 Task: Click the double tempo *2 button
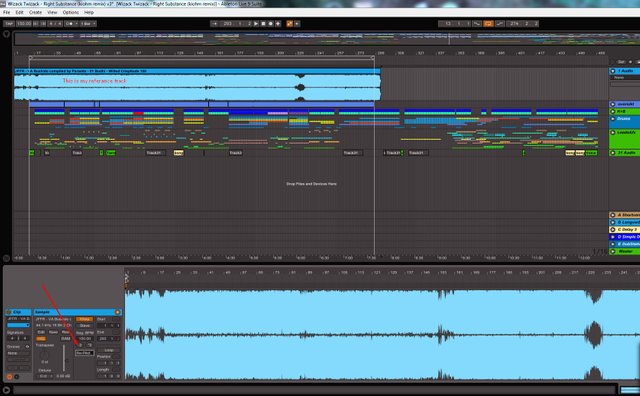[89, 345]
